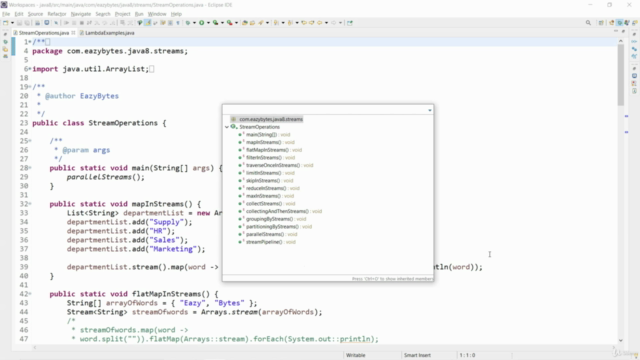
Task: Click the Save toolbar icon
Action: [x=20, y=23]
